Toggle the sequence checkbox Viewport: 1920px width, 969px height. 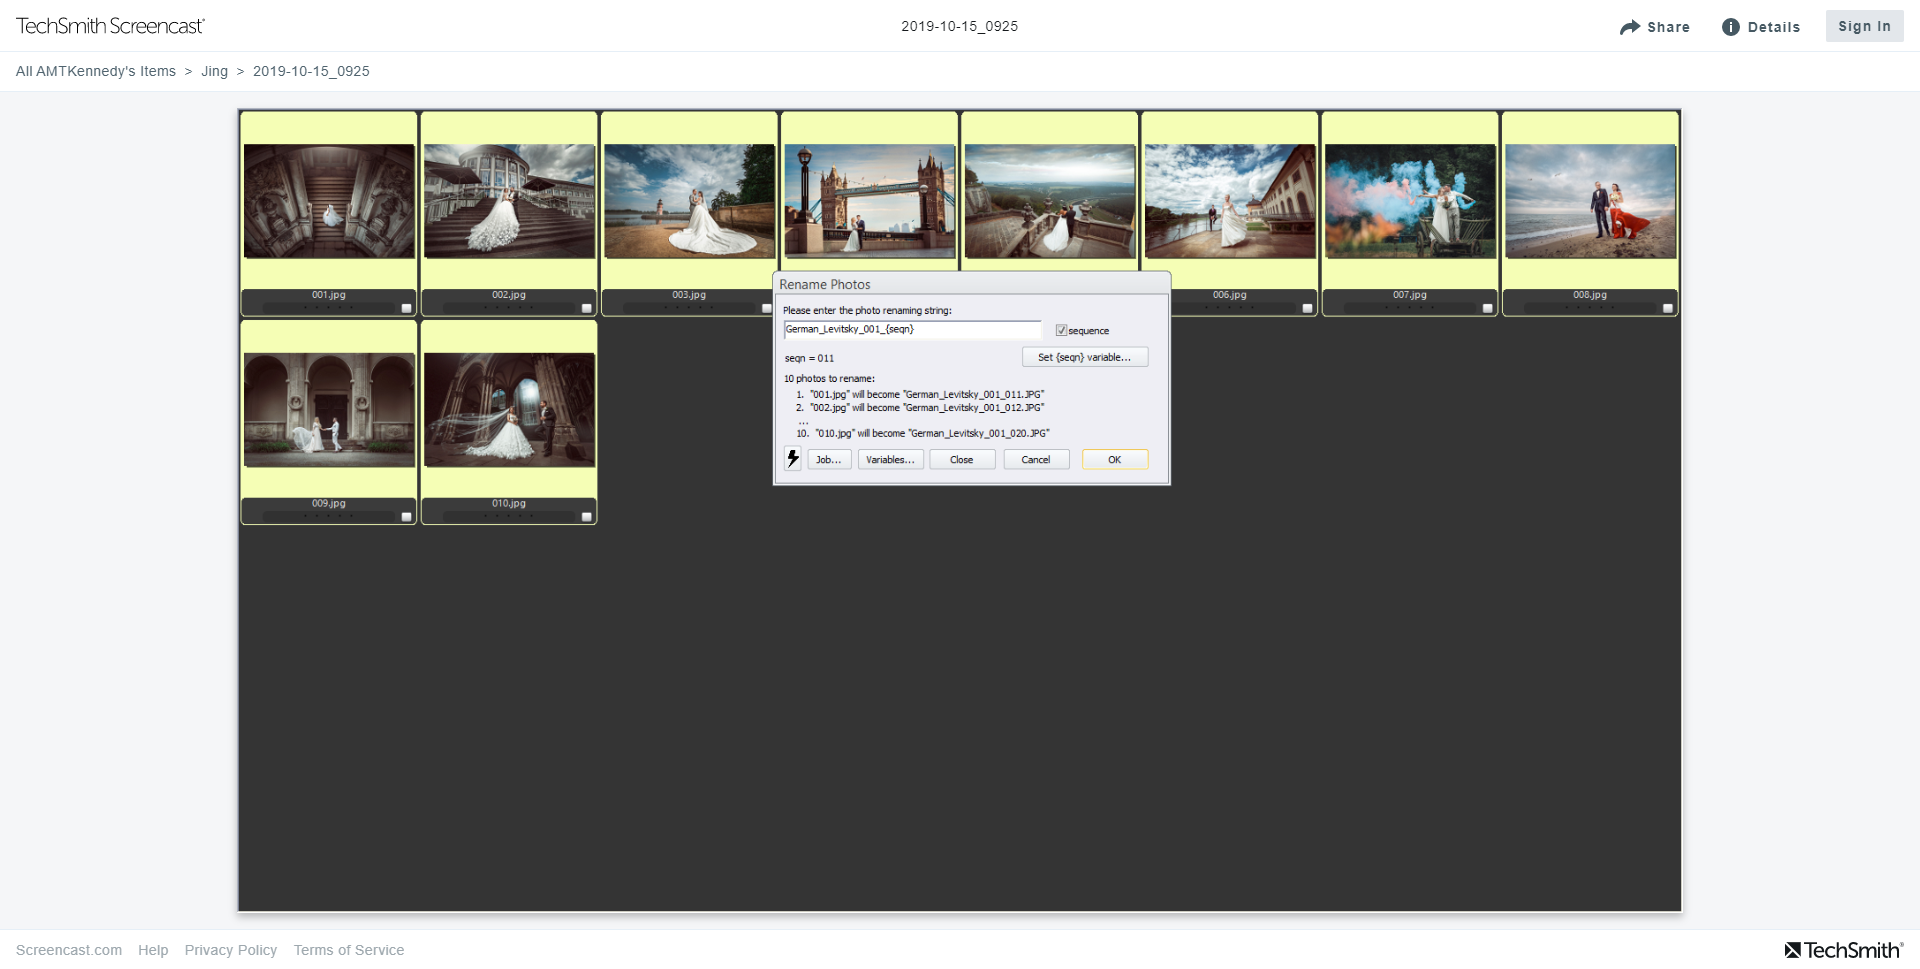[x=1061, y=330]
